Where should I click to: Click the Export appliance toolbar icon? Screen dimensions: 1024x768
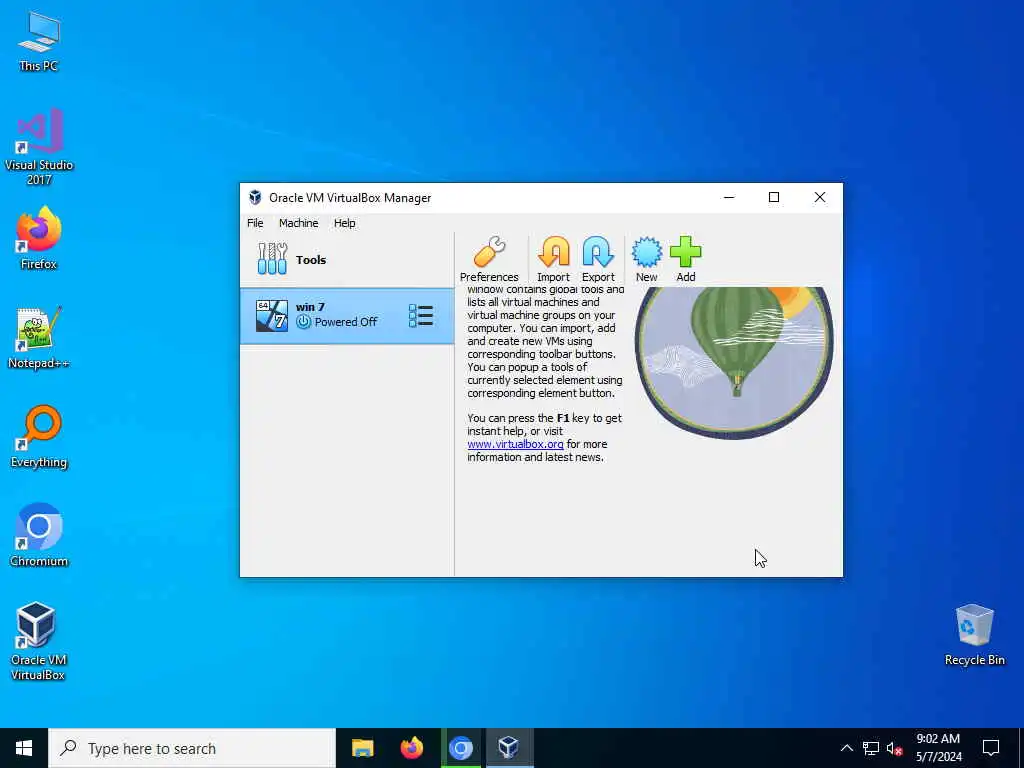point(598,259)
